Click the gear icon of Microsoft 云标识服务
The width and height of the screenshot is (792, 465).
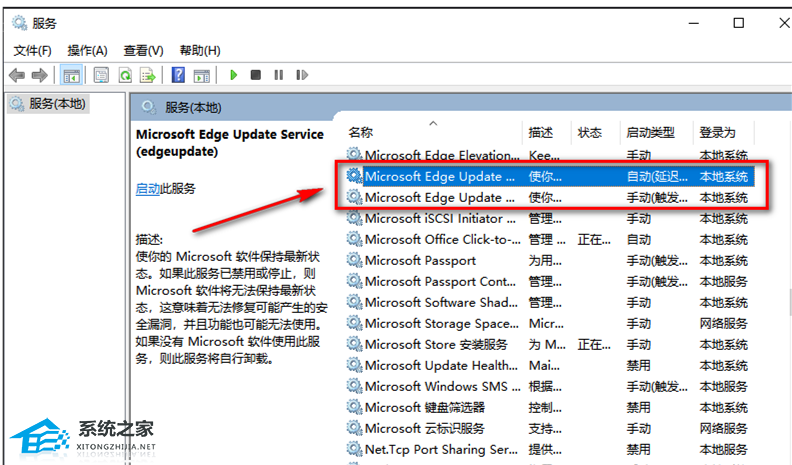[x=354, y=428]
